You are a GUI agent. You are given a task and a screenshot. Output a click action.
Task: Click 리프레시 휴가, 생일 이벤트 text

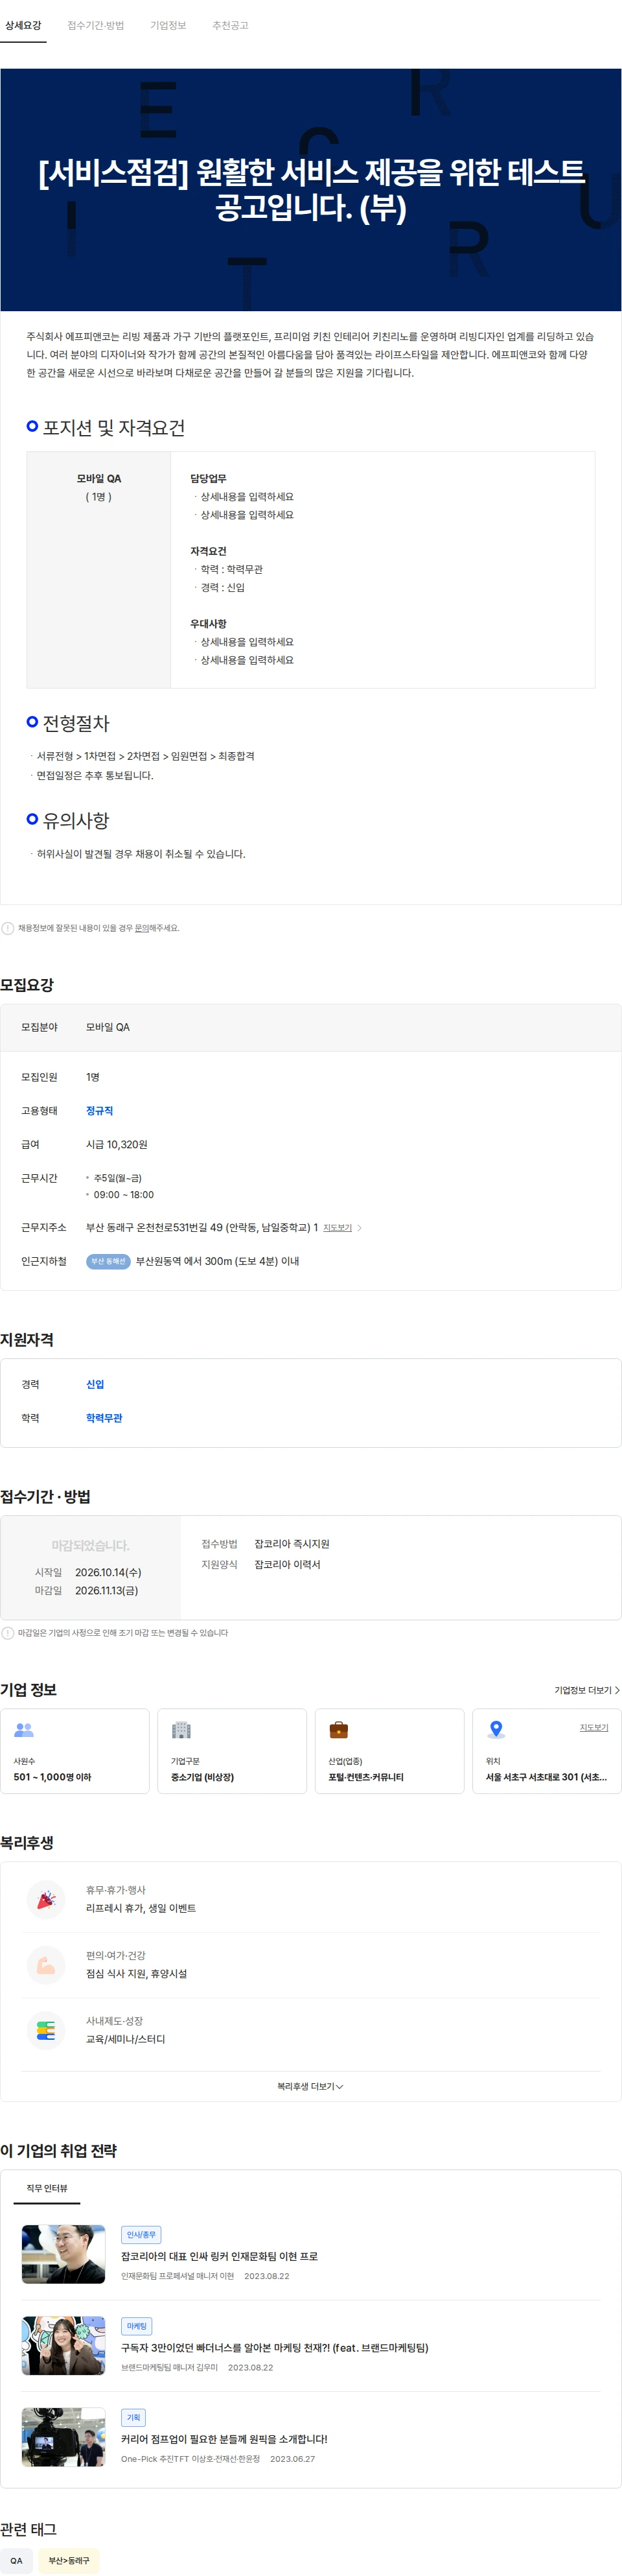click(x=141, y=1908)
